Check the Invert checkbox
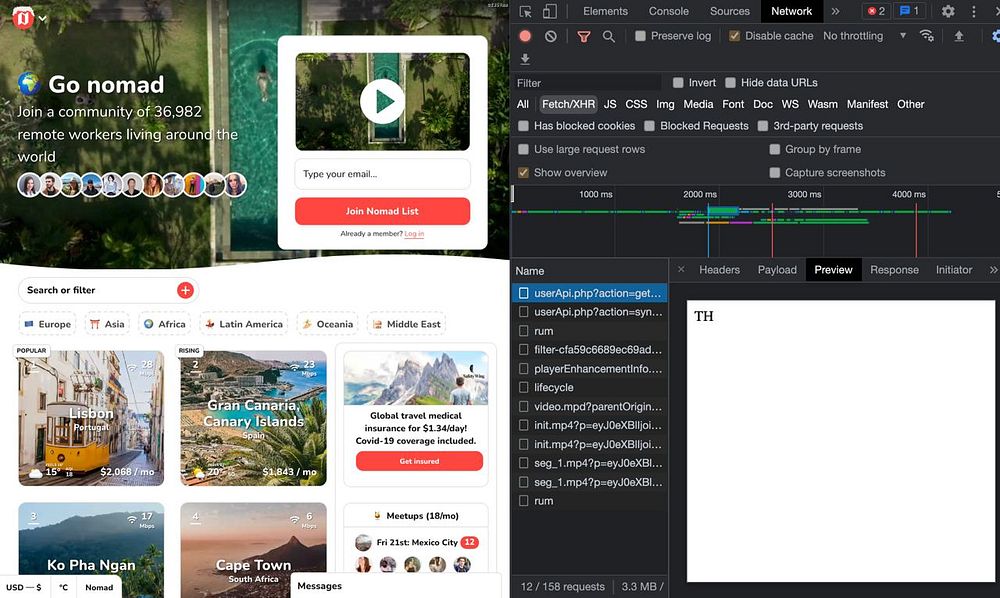Image resolution: width=1000 pixels, height=598 pixels. pos(678,83)
